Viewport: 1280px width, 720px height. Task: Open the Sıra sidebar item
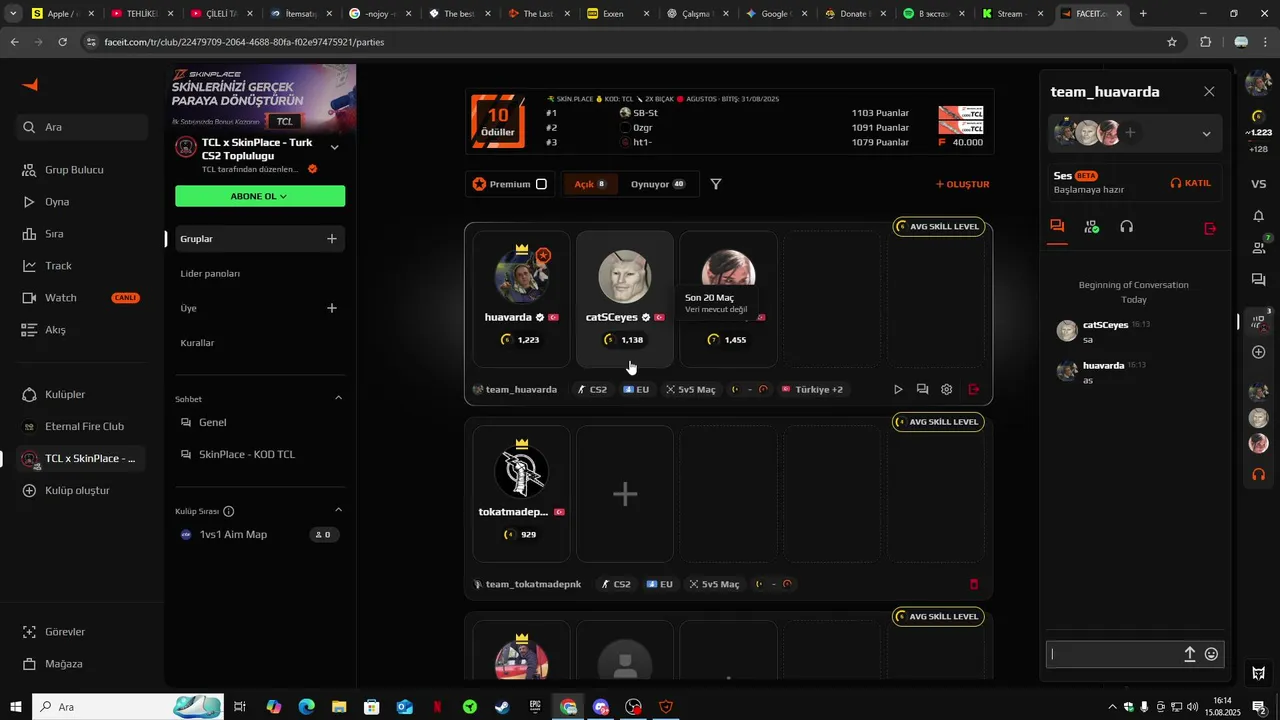pos(54,234)
